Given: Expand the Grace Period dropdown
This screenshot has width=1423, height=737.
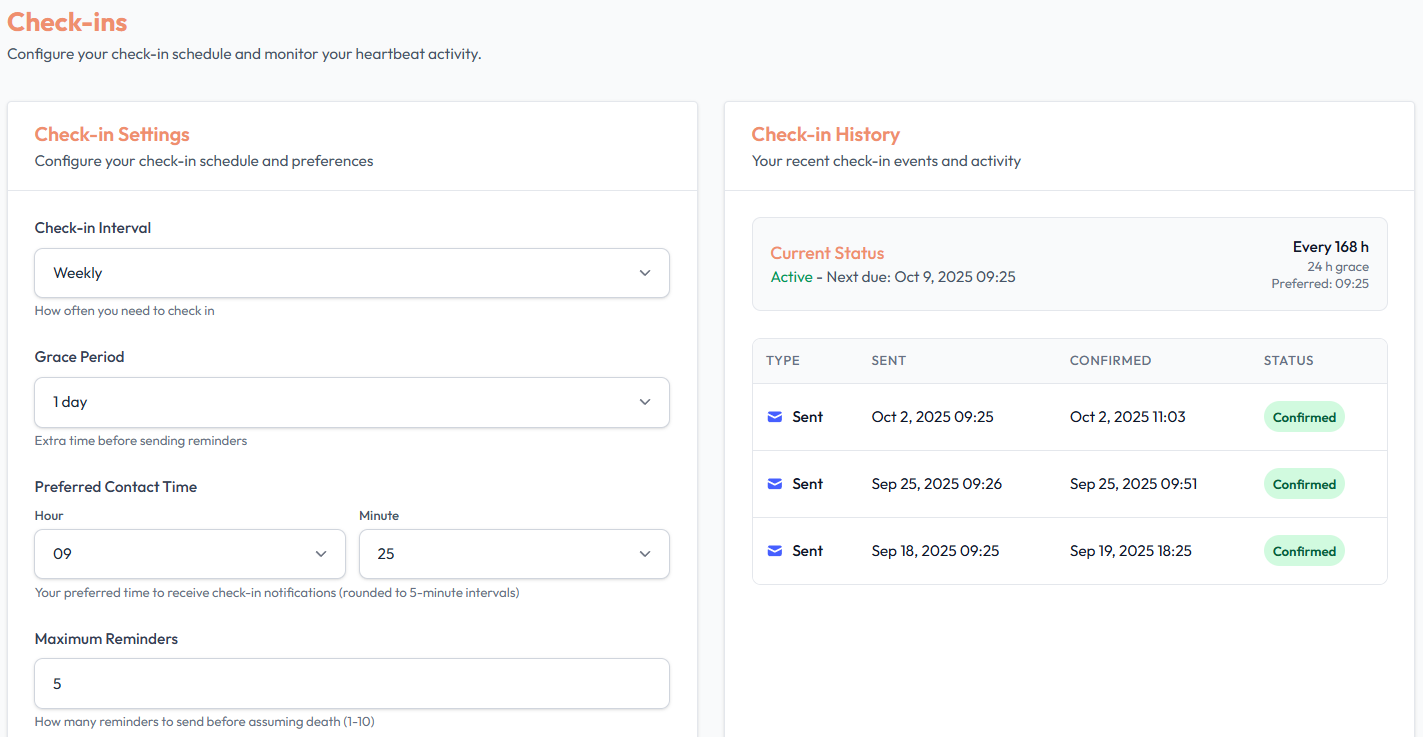Looking at the screenshot, I should [x=352, y=402].
